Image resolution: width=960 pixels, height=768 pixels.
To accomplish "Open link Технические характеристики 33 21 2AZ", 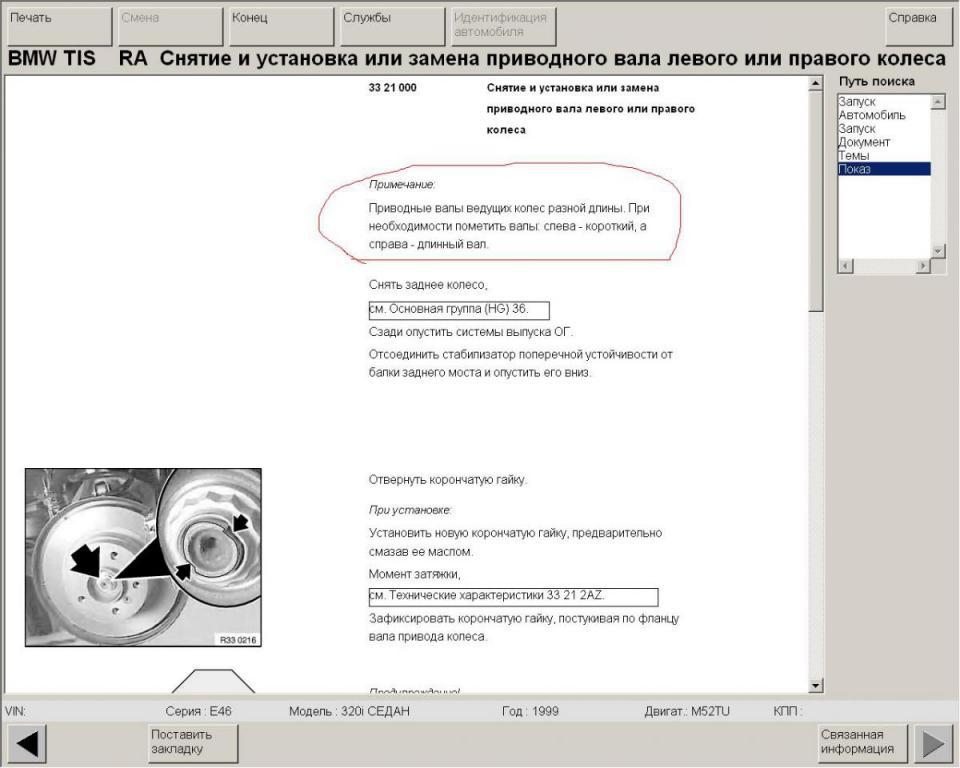I will tap(513, 597).
